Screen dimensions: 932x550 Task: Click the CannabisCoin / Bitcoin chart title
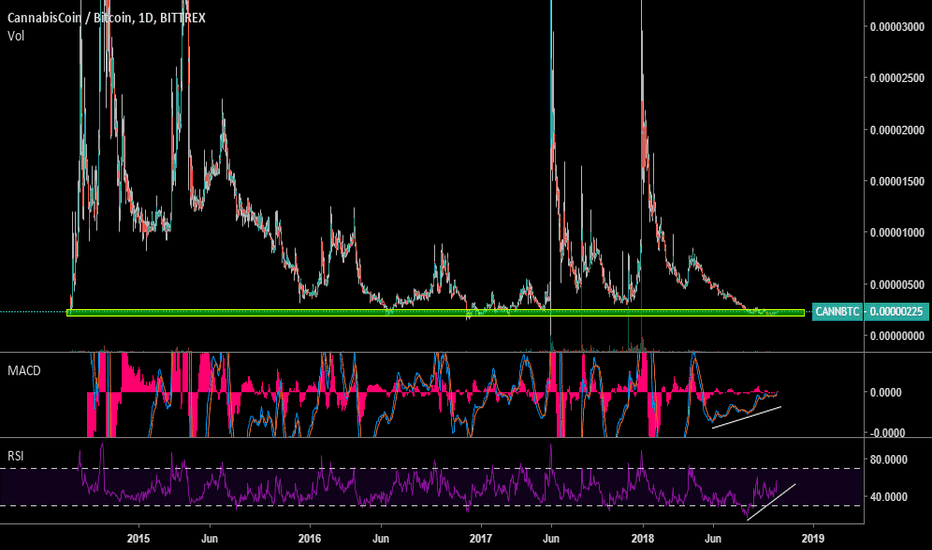(x=106, y=18)
